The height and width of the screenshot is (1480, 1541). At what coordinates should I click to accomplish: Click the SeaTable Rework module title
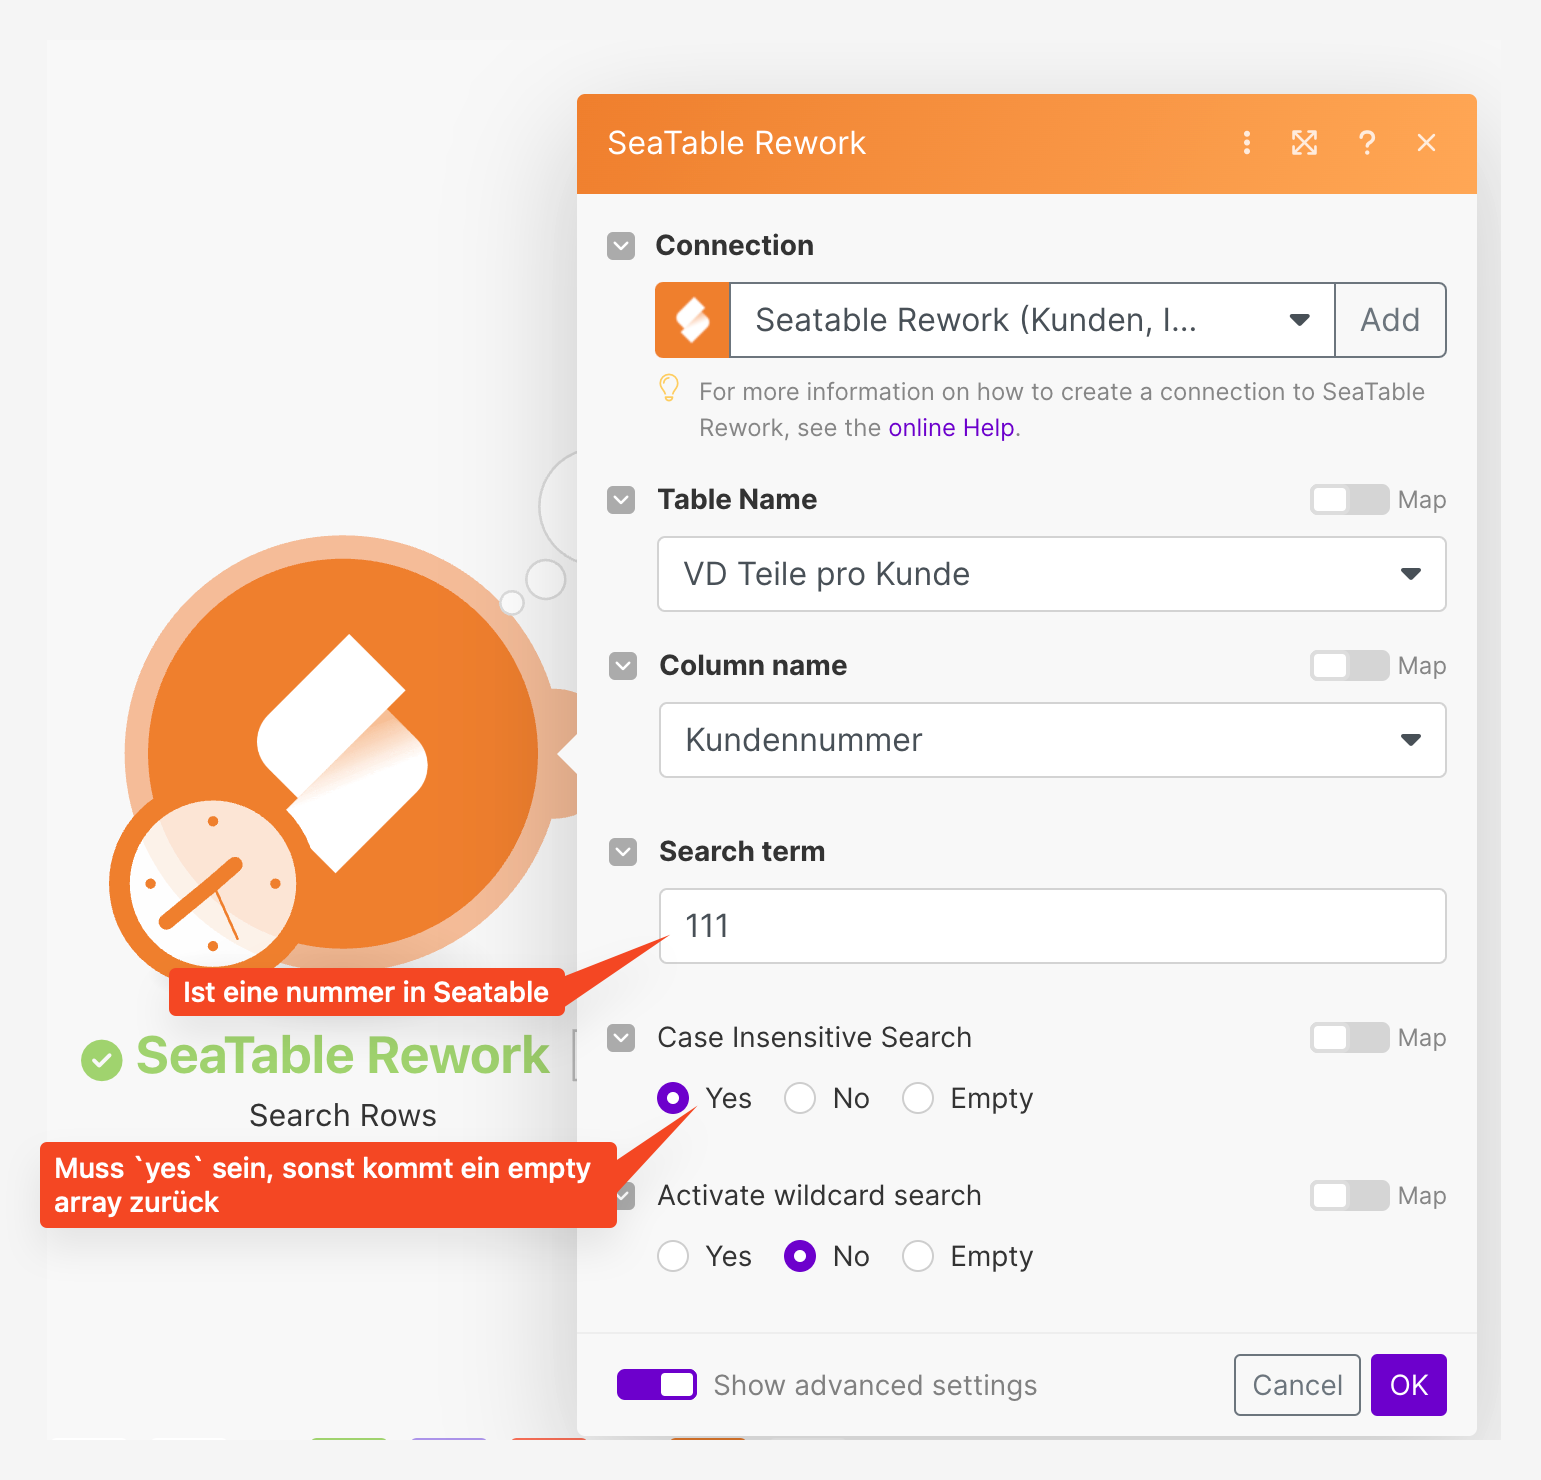pos(343,1056)
